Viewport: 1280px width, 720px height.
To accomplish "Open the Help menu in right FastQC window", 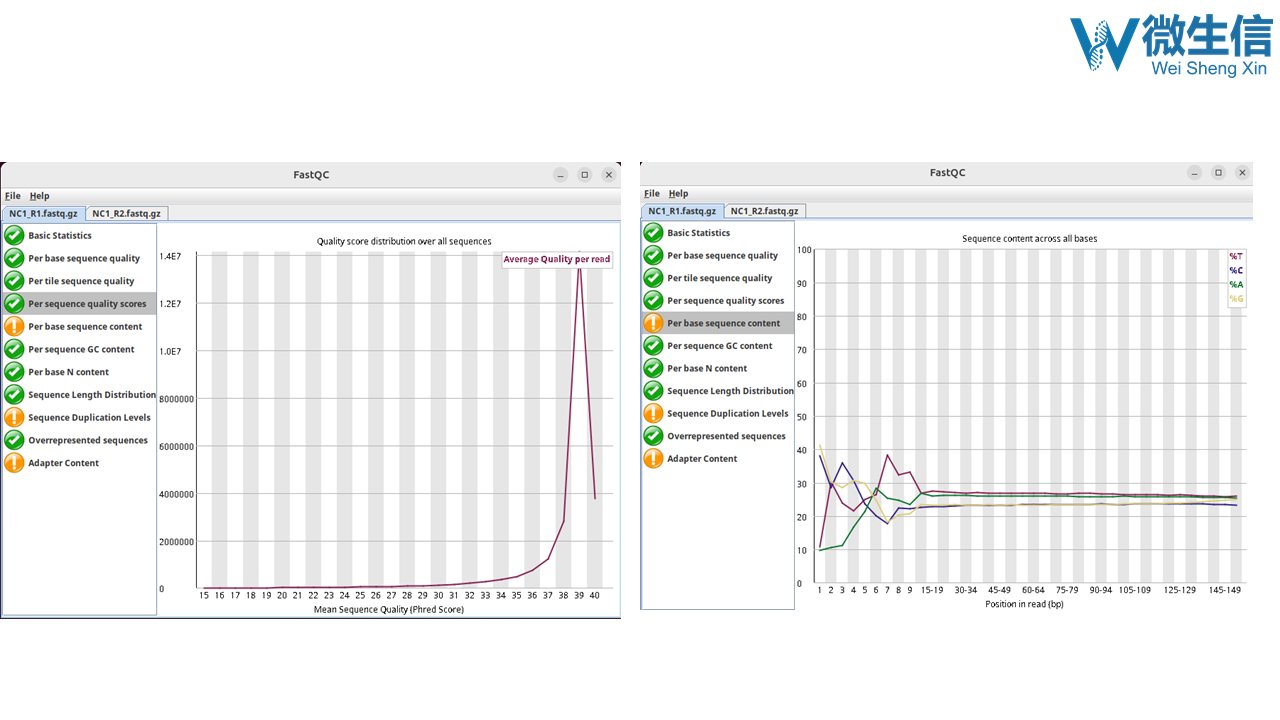I will 678,193.
